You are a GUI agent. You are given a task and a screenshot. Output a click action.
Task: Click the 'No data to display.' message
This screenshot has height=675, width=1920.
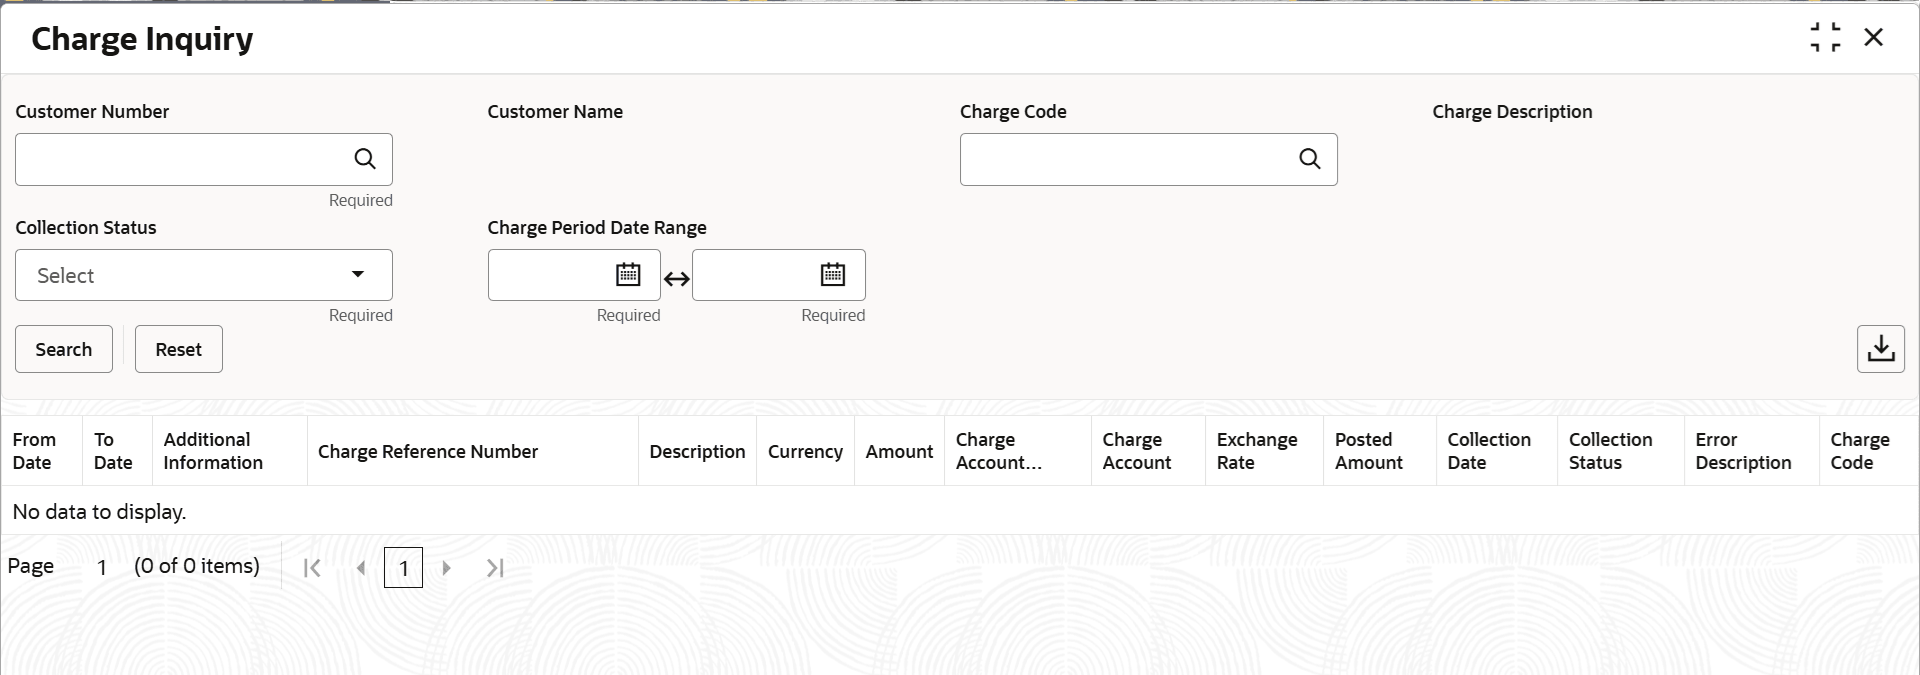(99, 512)
